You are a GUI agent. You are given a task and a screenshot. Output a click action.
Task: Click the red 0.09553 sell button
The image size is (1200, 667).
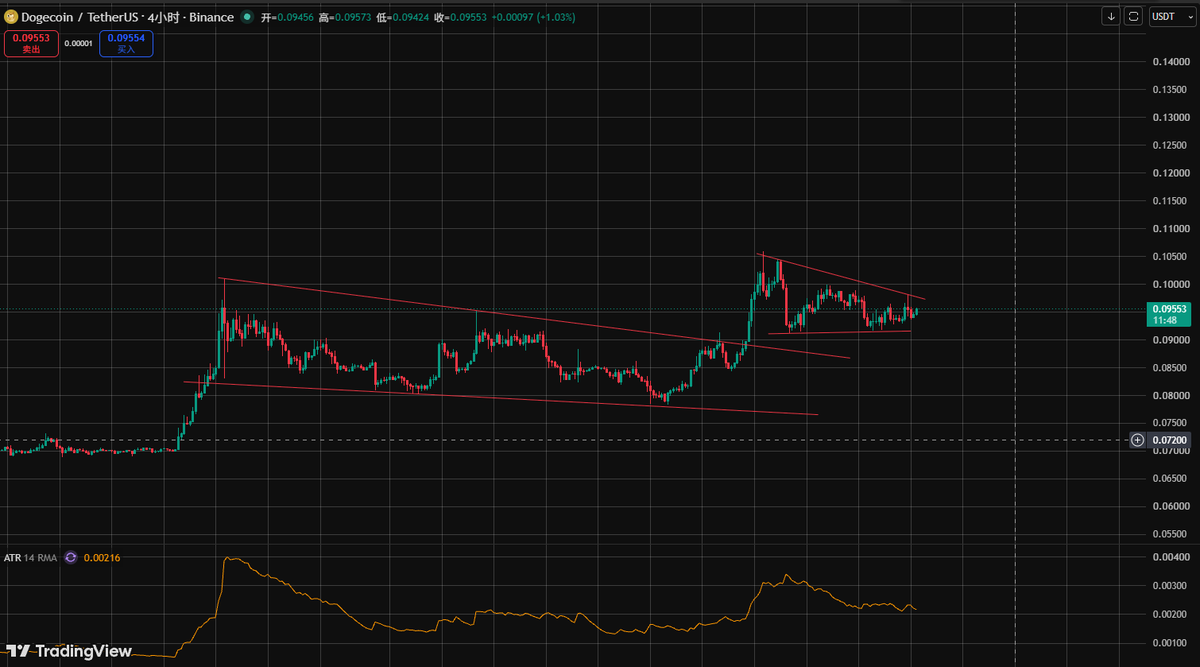(31, 43)
